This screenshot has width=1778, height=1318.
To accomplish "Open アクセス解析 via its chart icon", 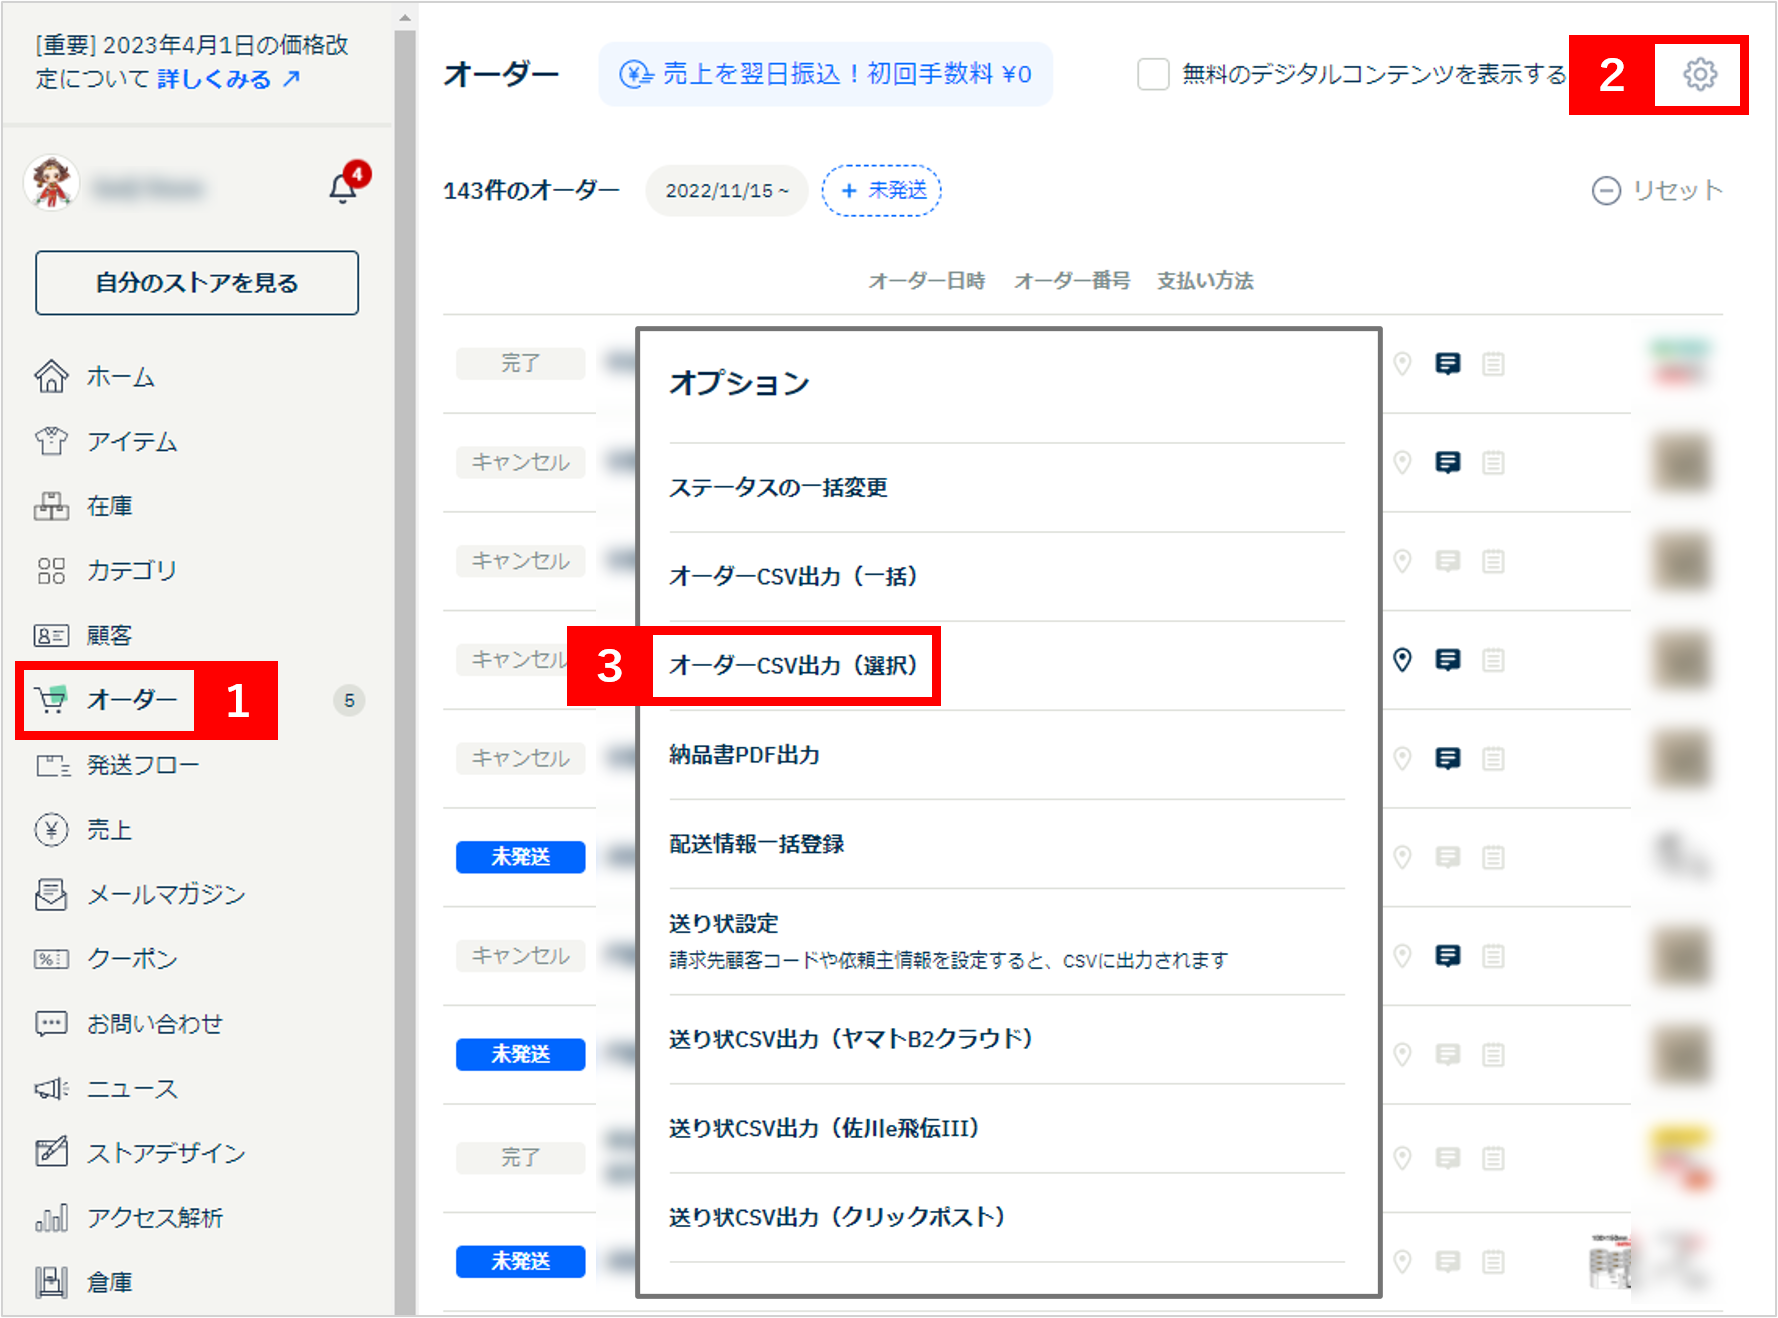I will [x=51, y=1217].
